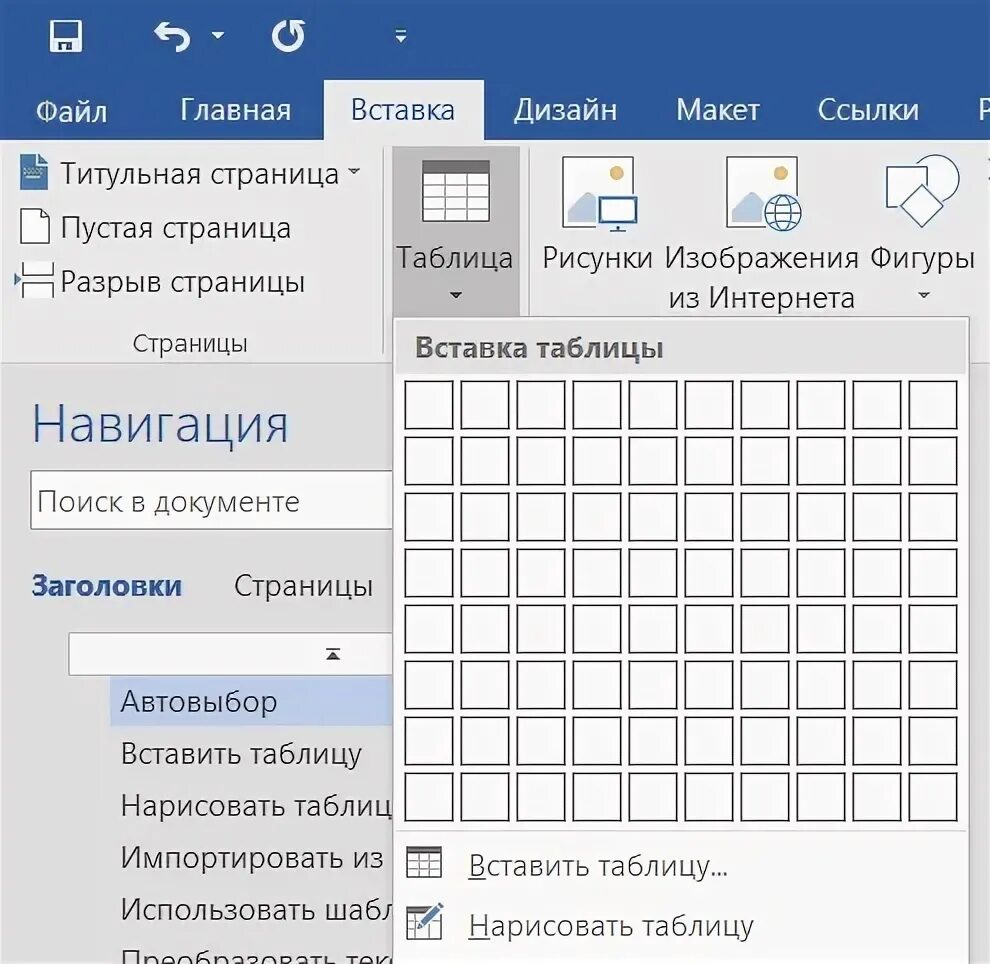Select the Вставка ribbon tab
This screenshot has height=964, width=990.
[403, 110]
